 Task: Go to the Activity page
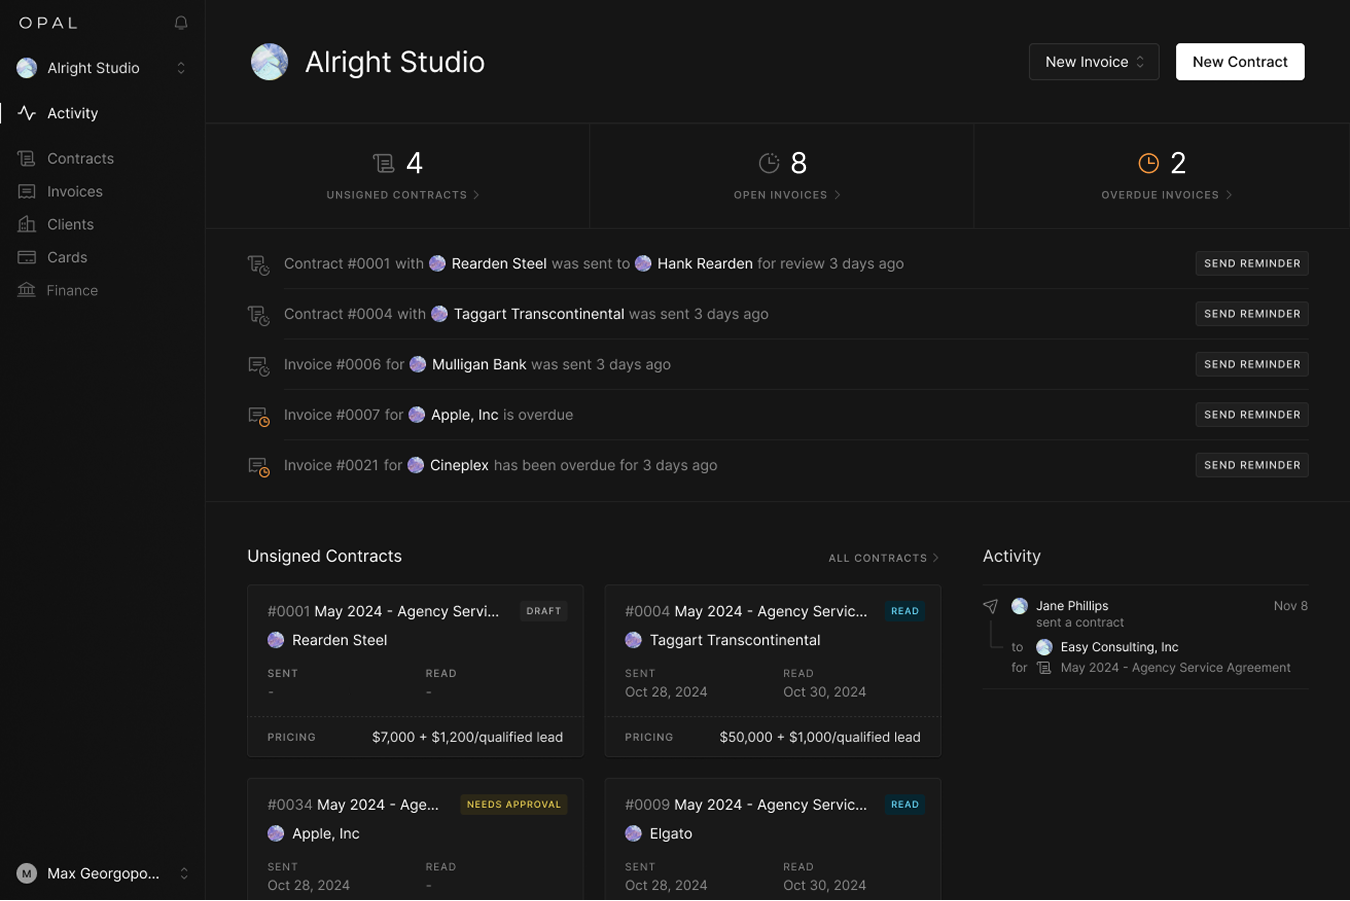tap(72, 113)
